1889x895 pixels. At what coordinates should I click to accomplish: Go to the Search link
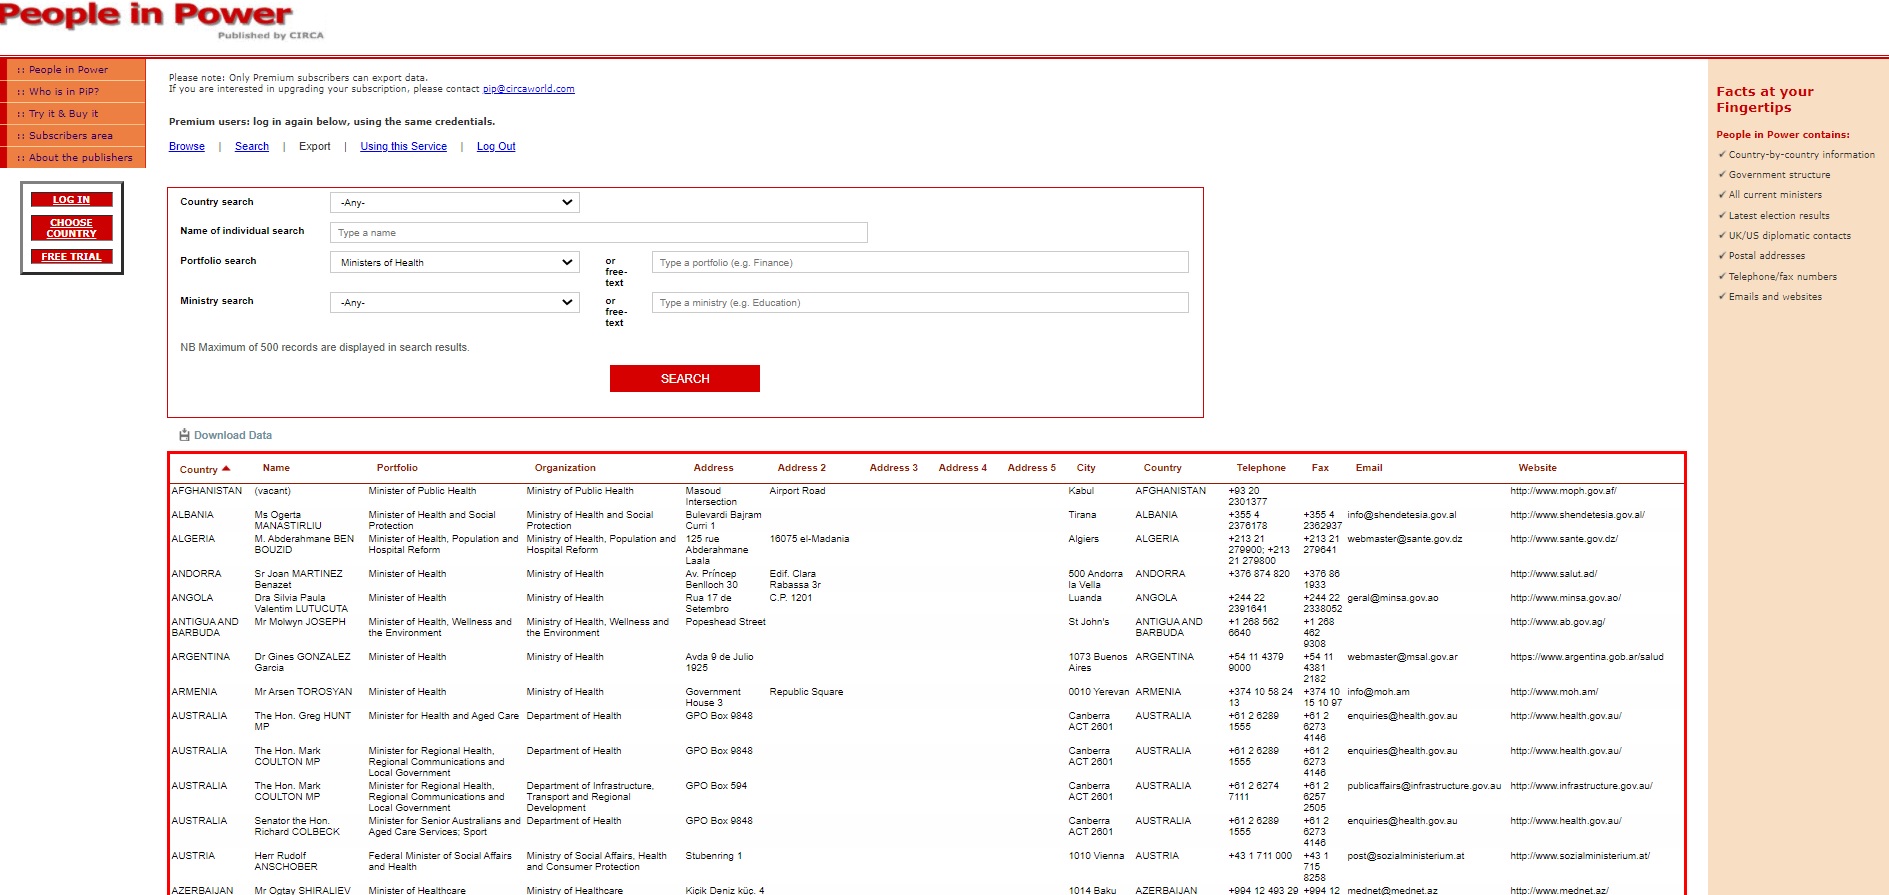tap(252, 146)
